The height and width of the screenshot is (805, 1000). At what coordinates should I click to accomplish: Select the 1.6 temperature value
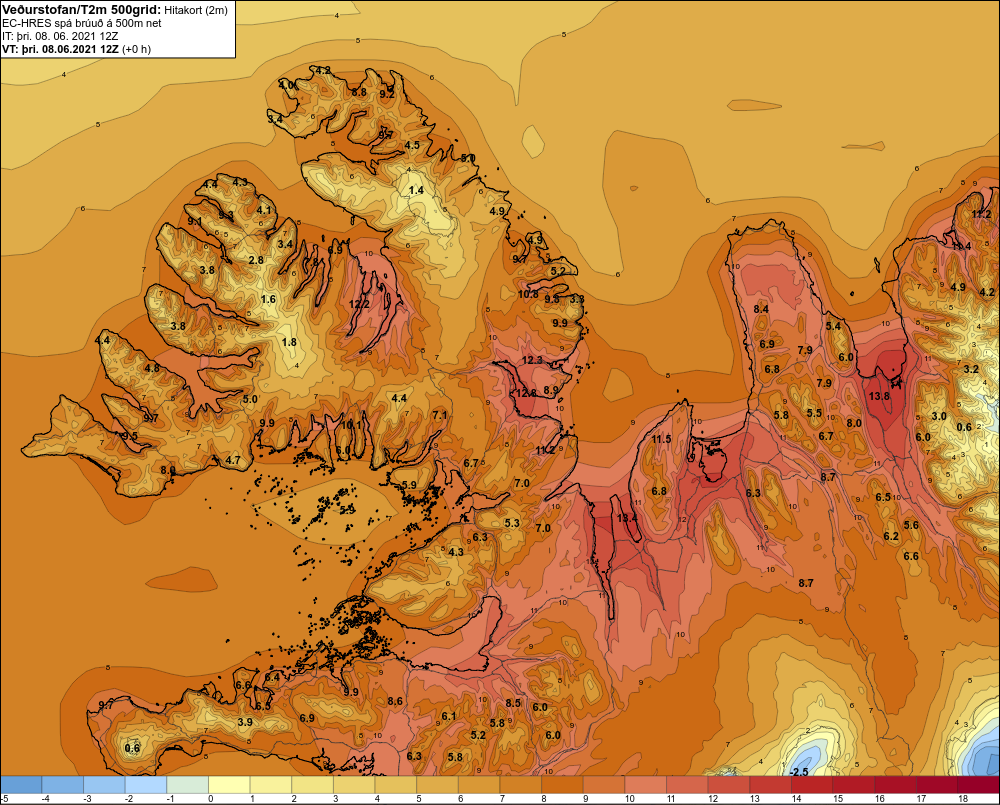coord(268,299)
